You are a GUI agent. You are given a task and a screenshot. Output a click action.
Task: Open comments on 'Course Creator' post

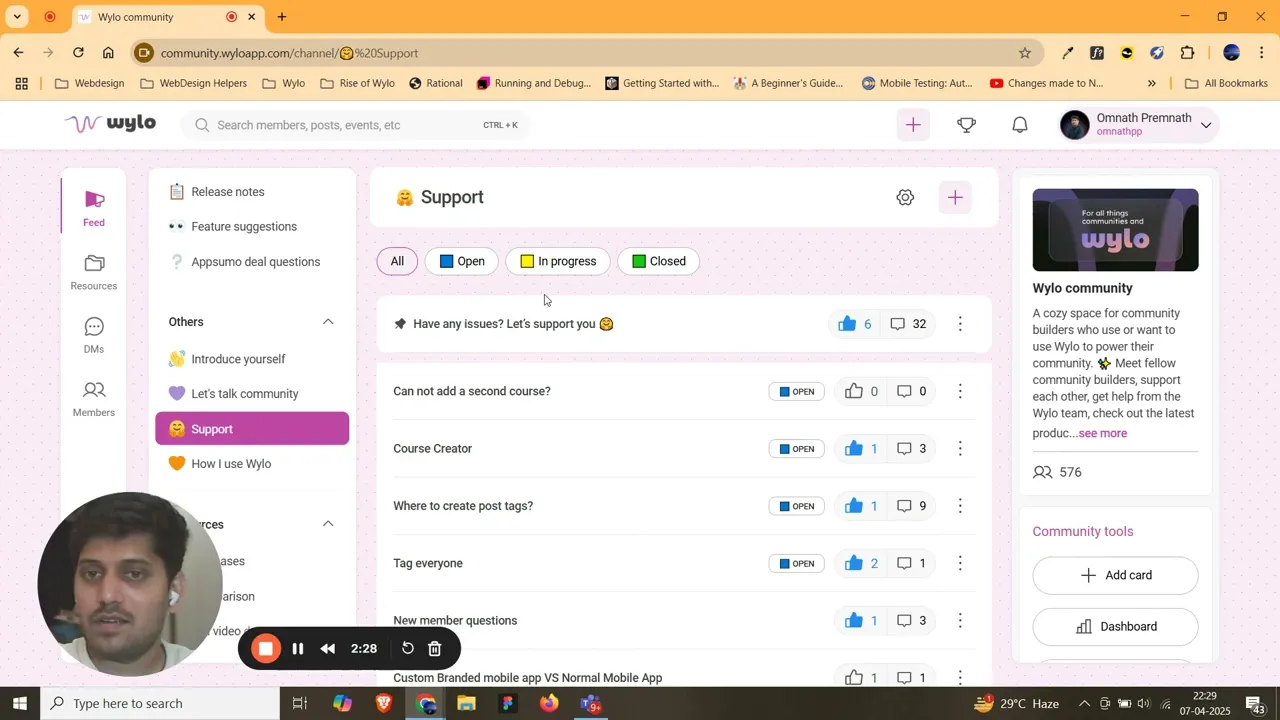[x=911, y=449]
